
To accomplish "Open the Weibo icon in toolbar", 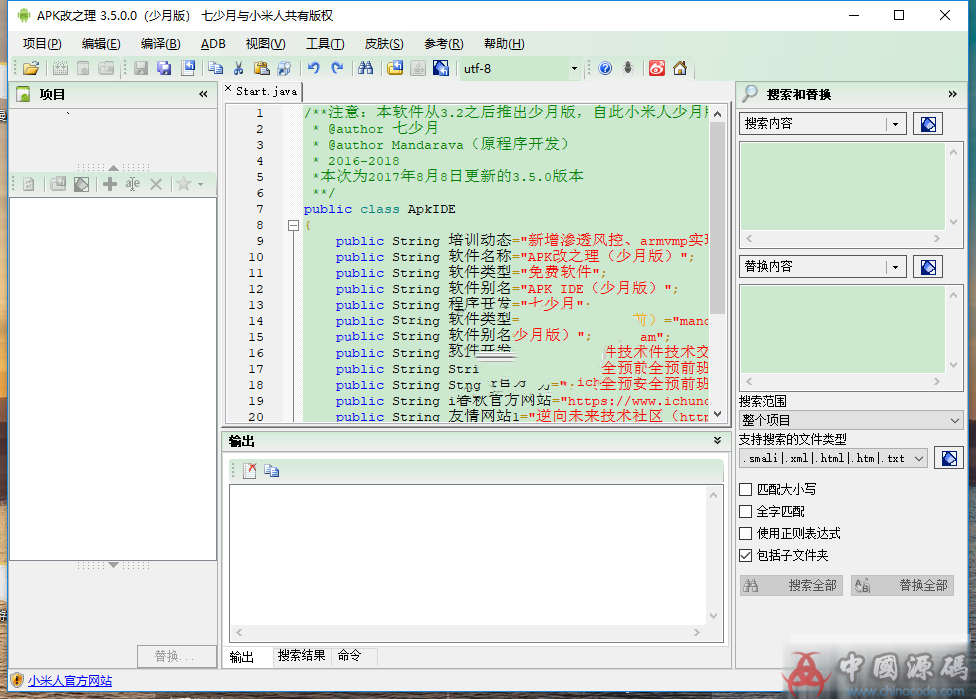I will (657, 68).
